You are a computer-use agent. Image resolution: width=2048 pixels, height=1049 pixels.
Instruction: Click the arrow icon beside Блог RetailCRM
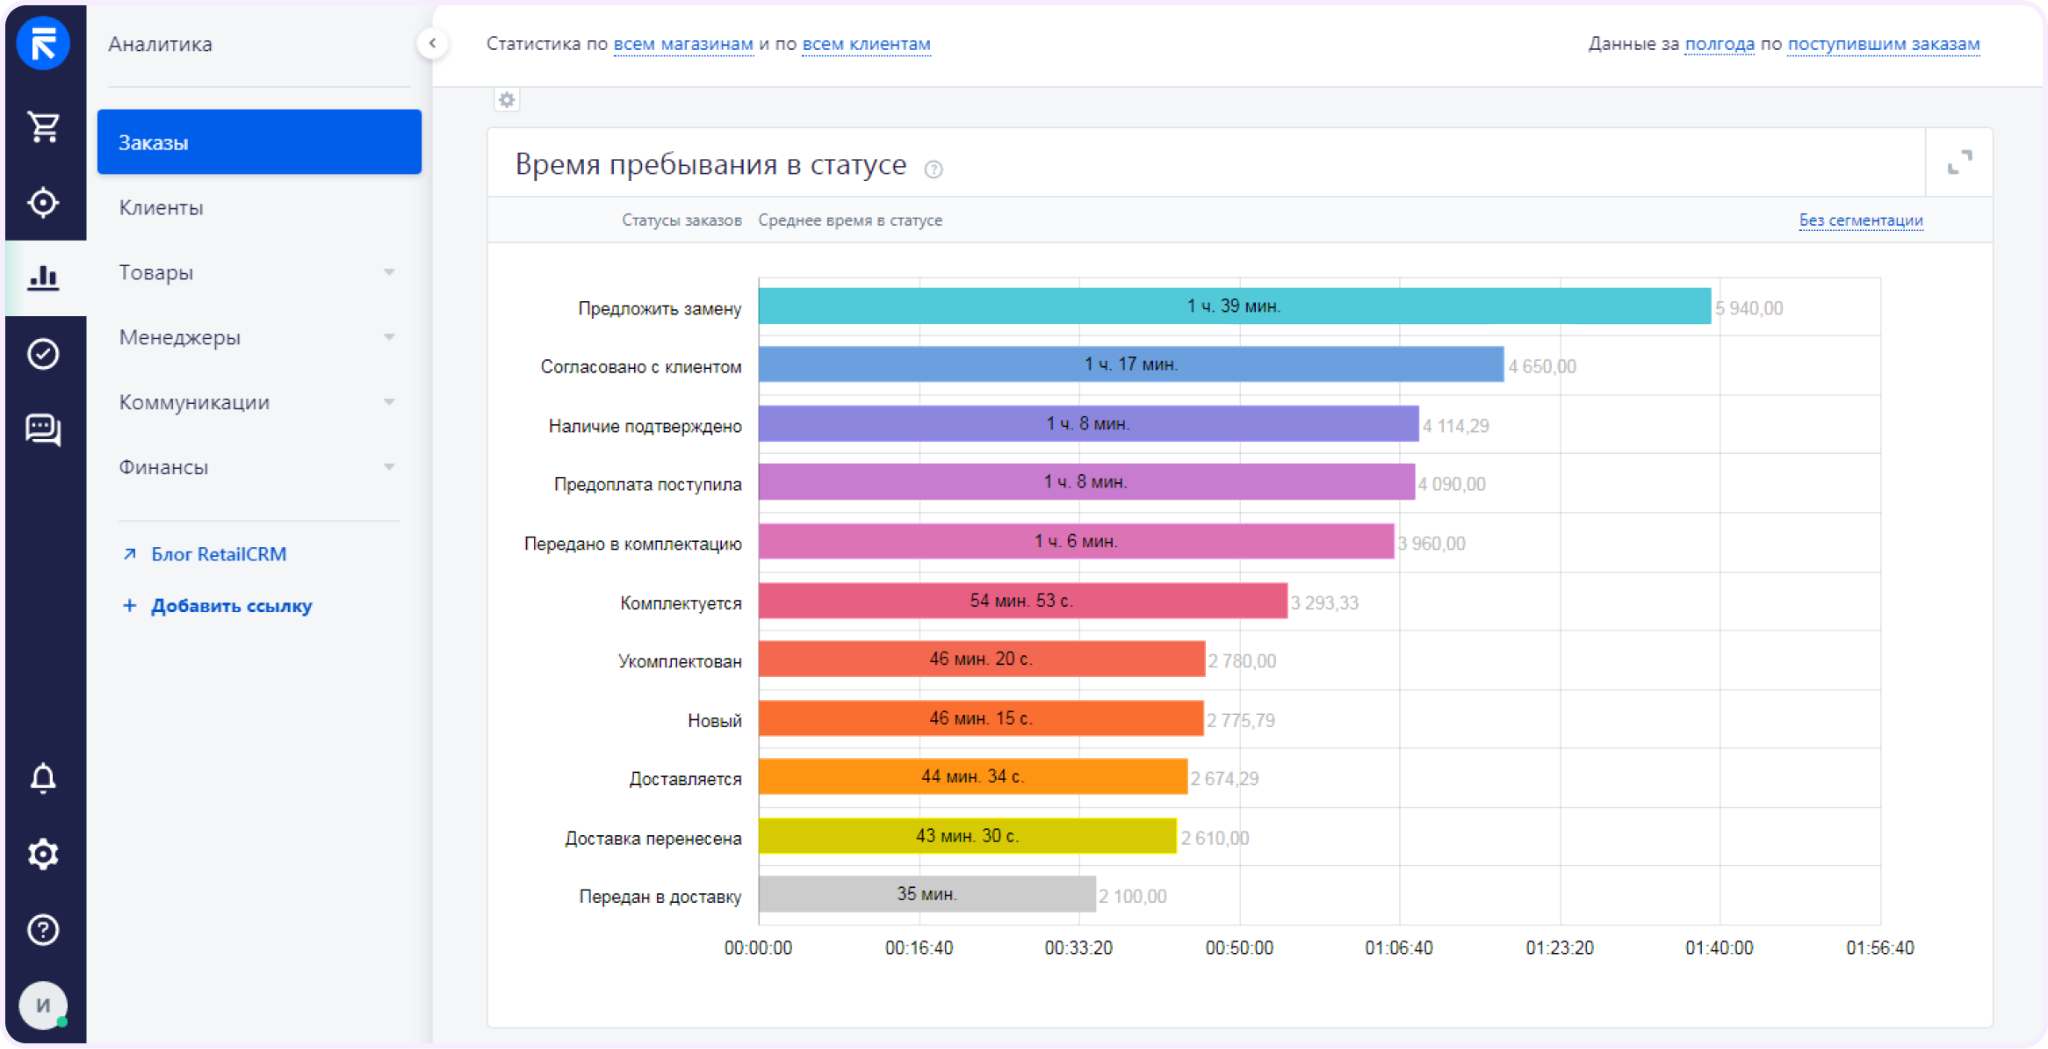tap(129, 553)
